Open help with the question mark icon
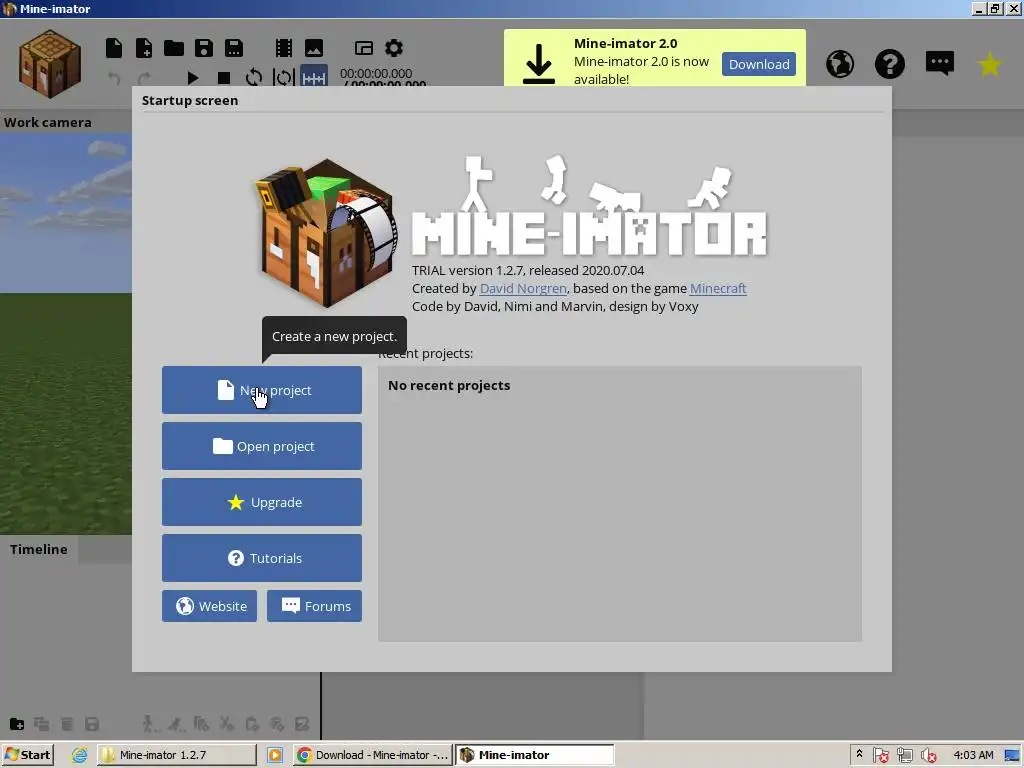This screenshot has height=768, width=1024. click(889, 64)
